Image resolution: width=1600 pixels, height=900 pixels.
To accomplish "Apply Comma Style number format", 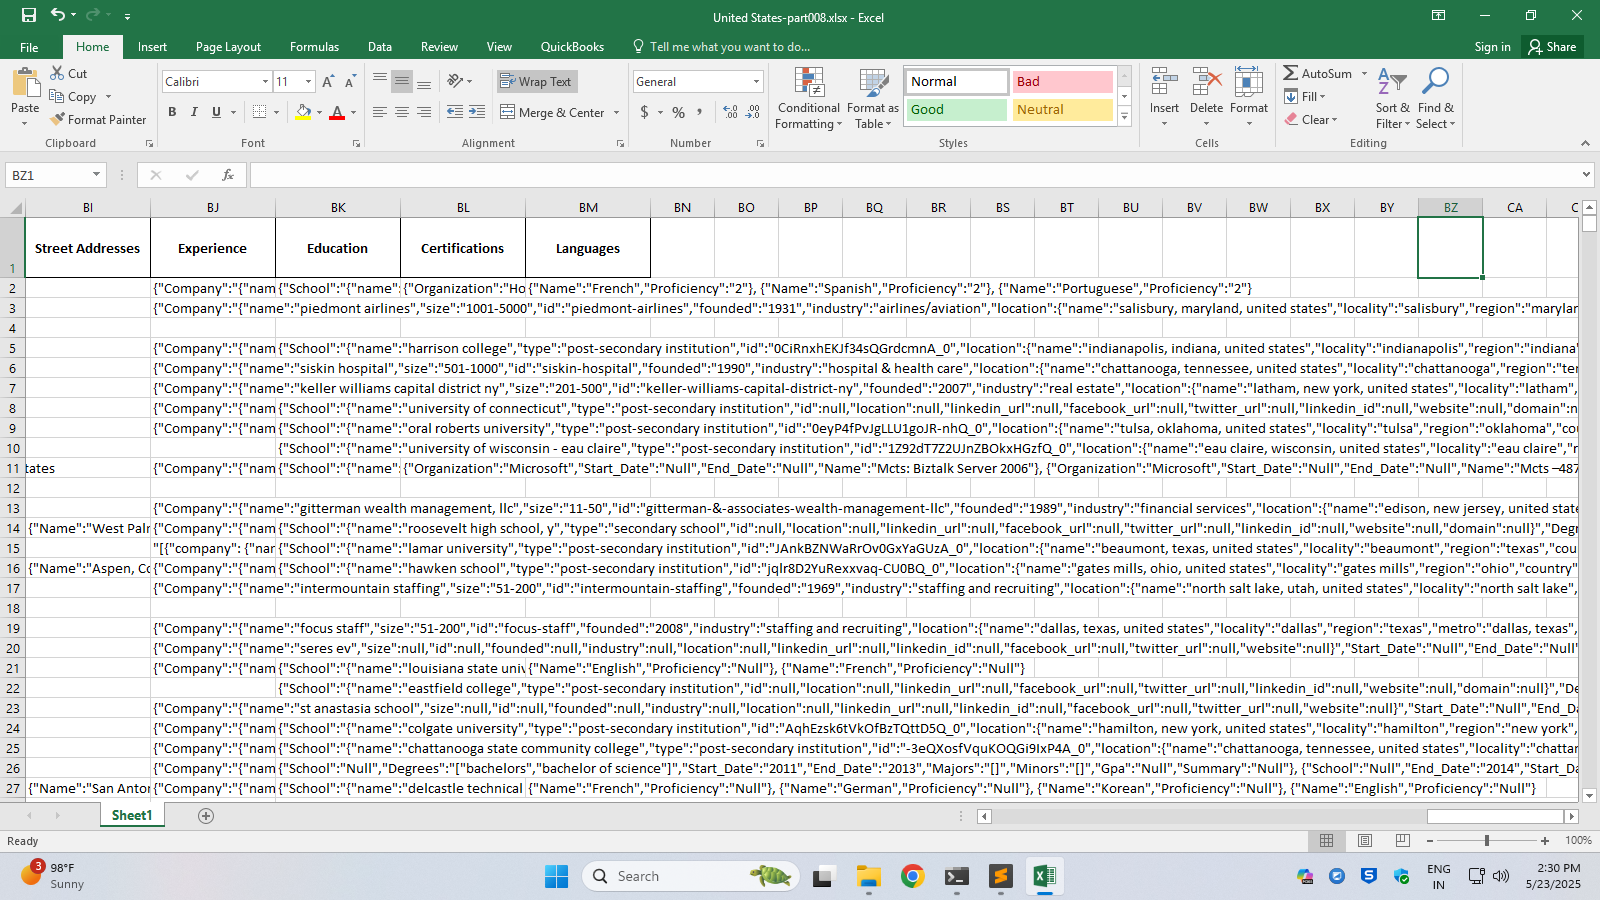I will [700, 112].
